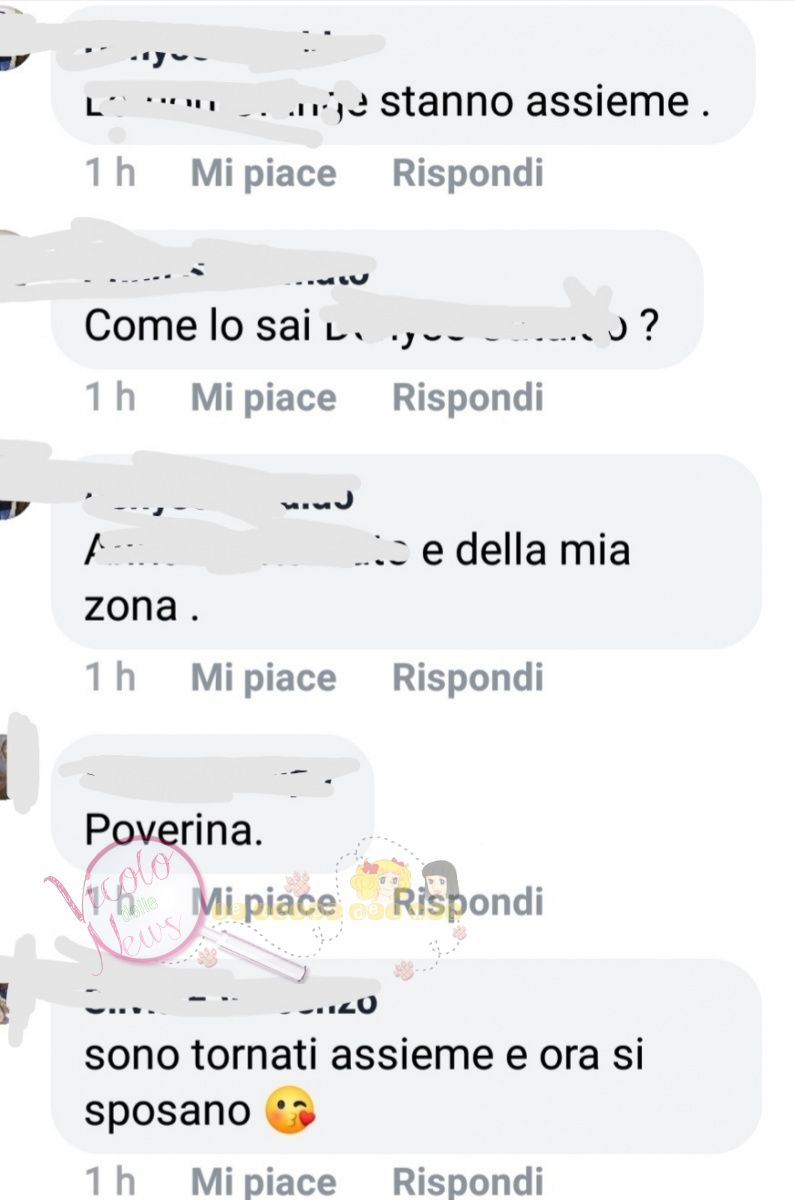Reply to the "Poverina." comment using Rispondi
Screen dimensions: 795x1200
468,901
